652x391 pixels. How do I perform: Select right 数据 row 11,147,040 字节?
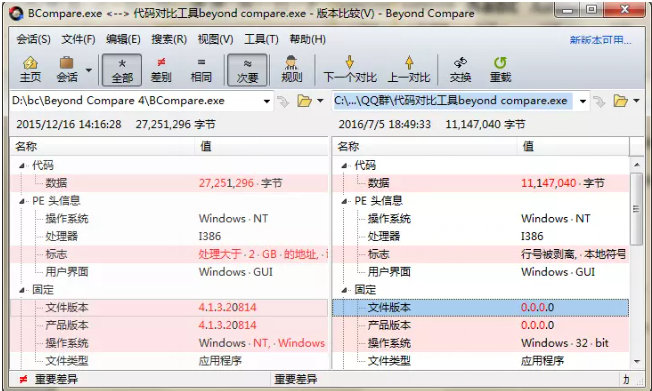tap(481, 183)
